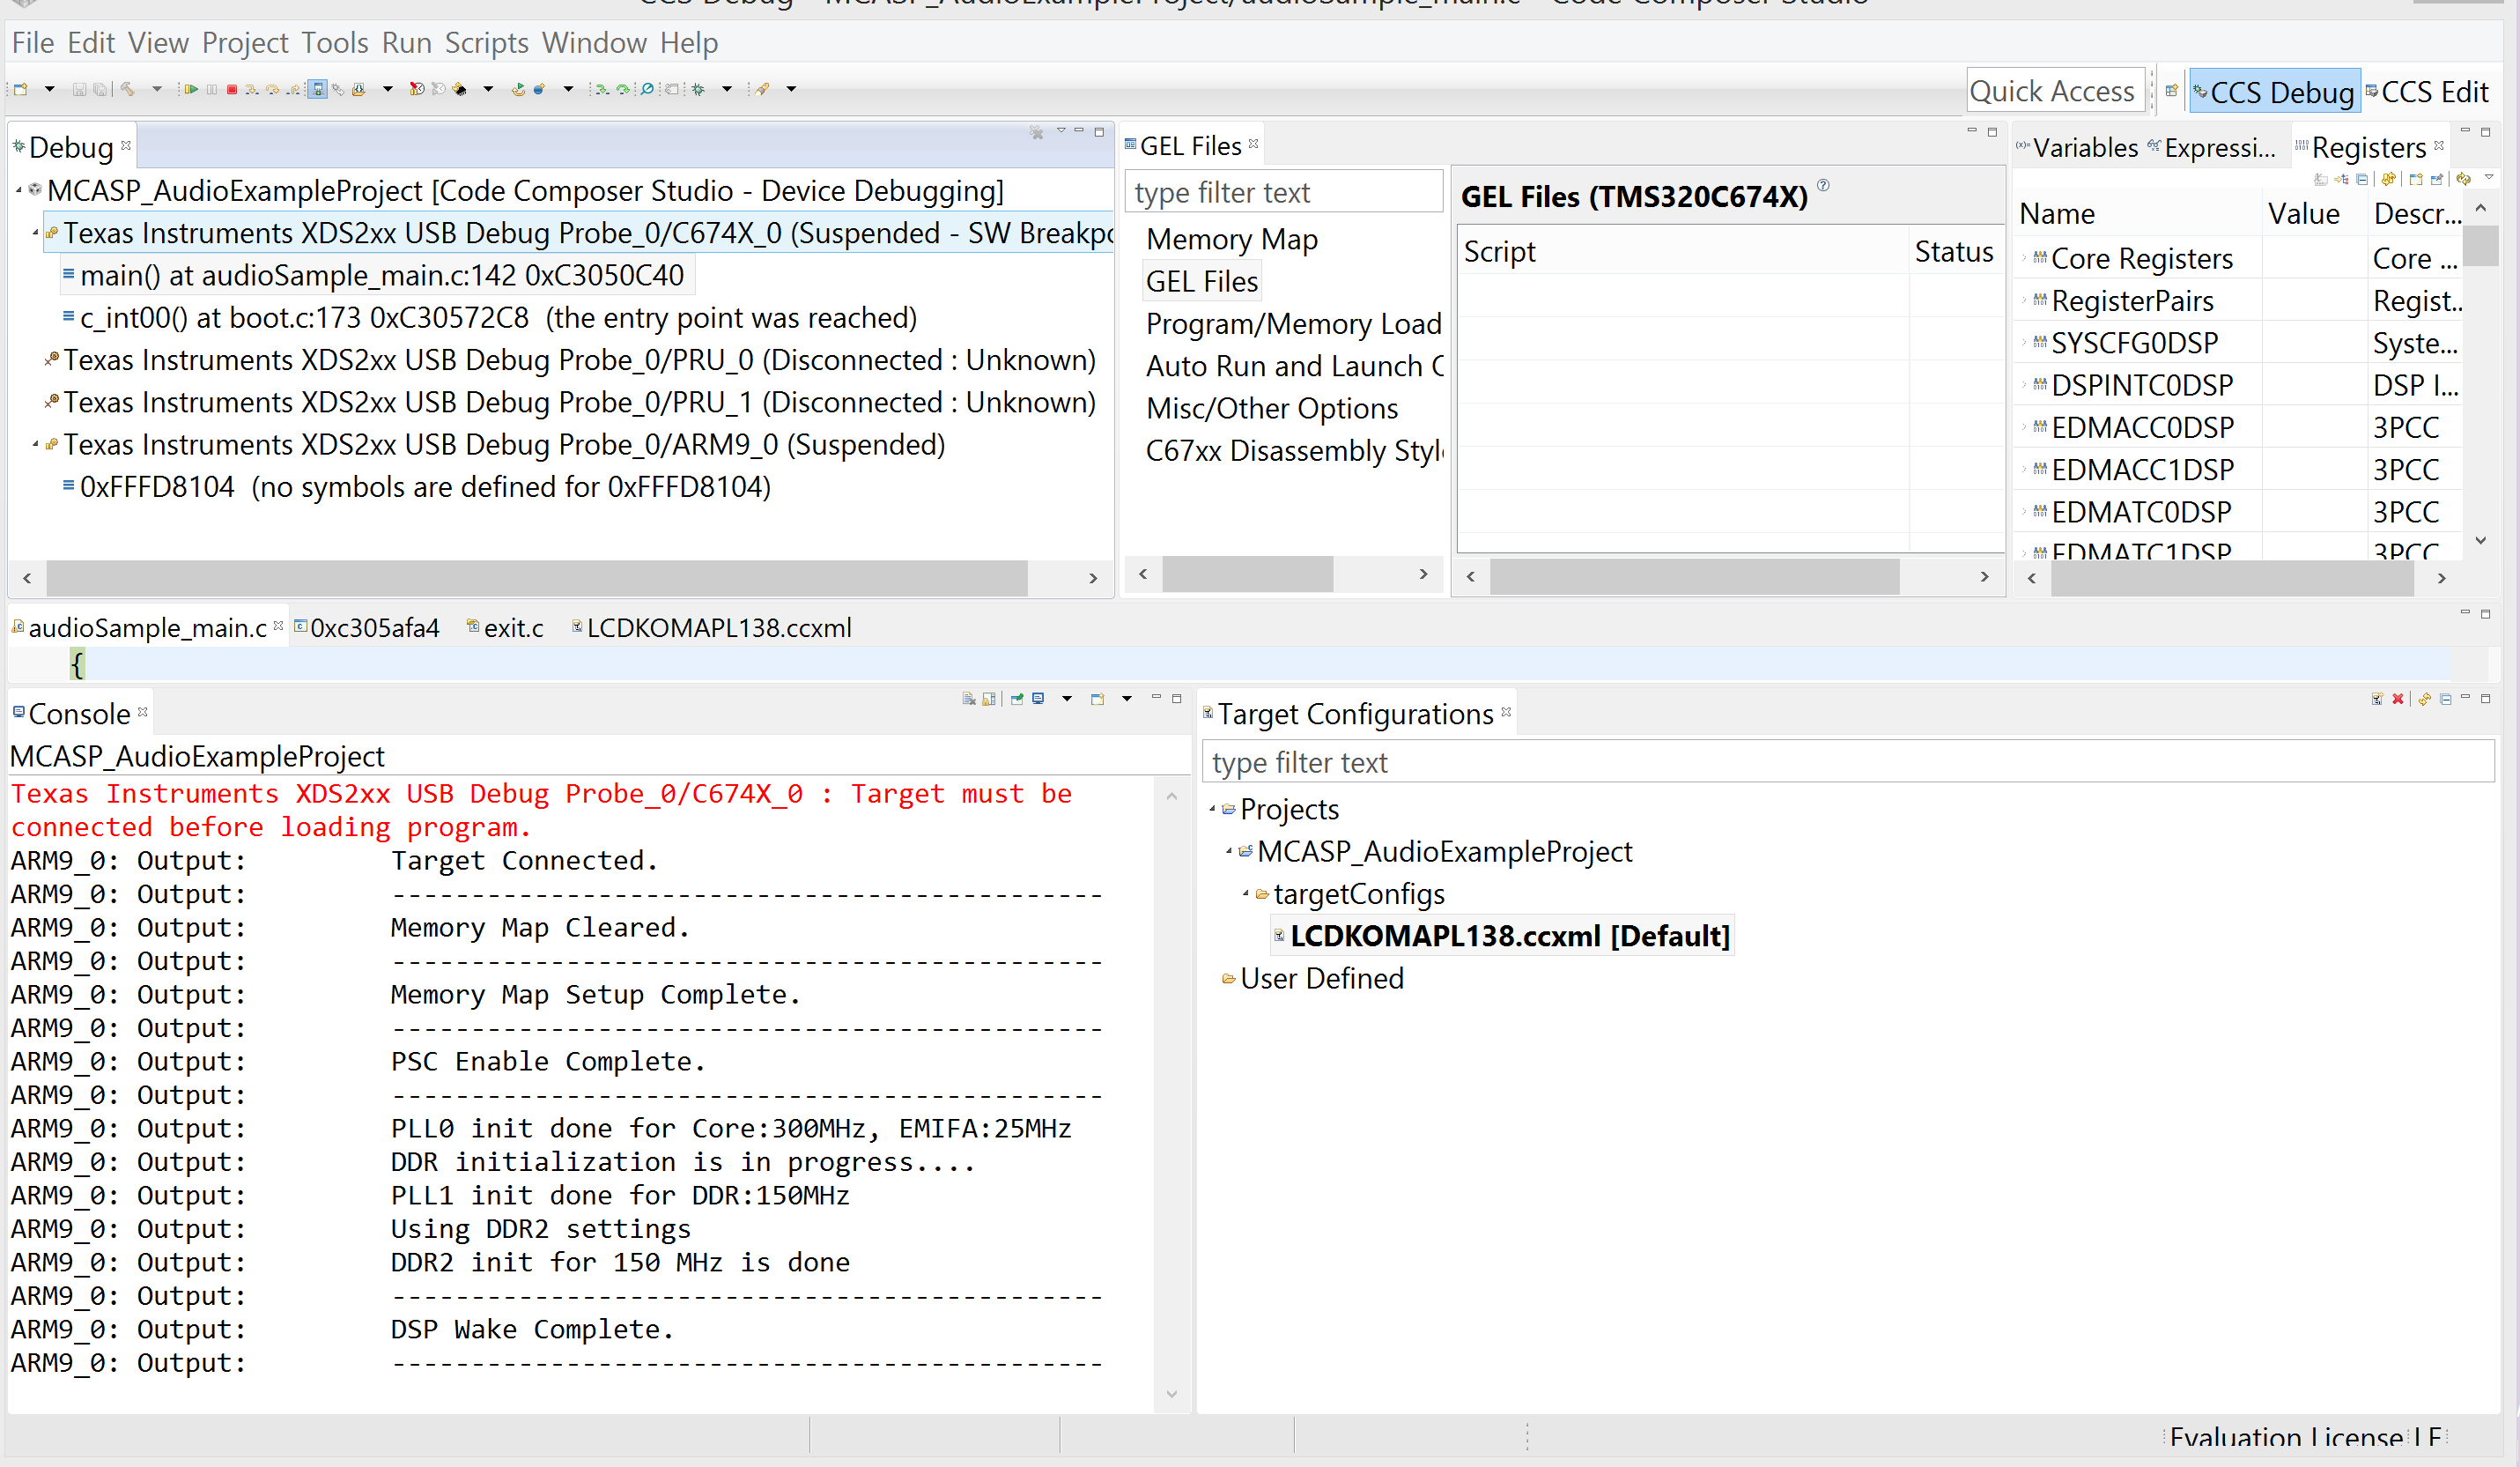2520x1467 pixels.
Task: Click the Debug view horizontal scrollbar
Action: coord(537,578)
